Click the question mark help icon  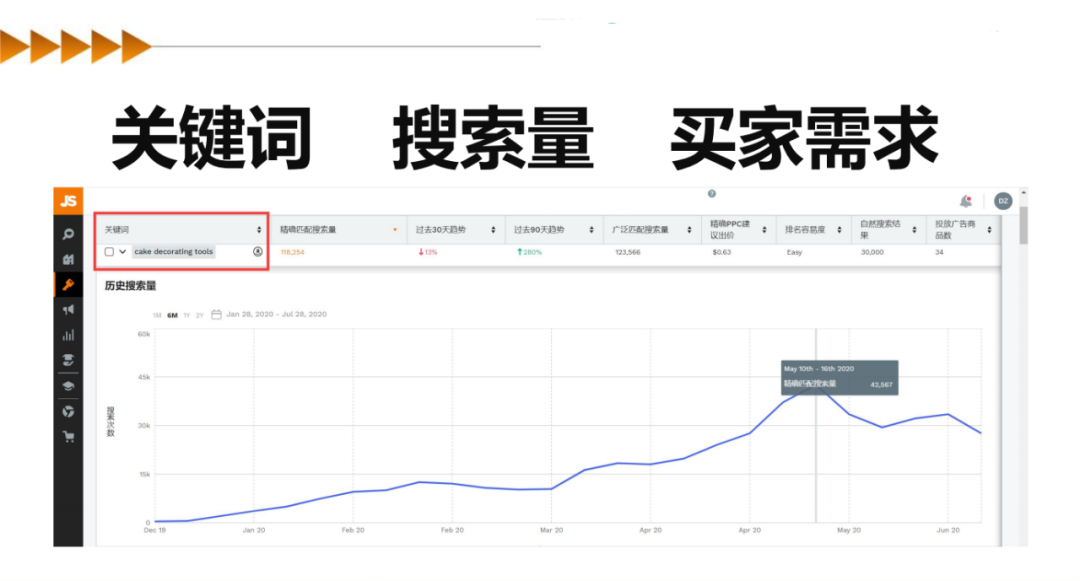[x=712, y=194]
